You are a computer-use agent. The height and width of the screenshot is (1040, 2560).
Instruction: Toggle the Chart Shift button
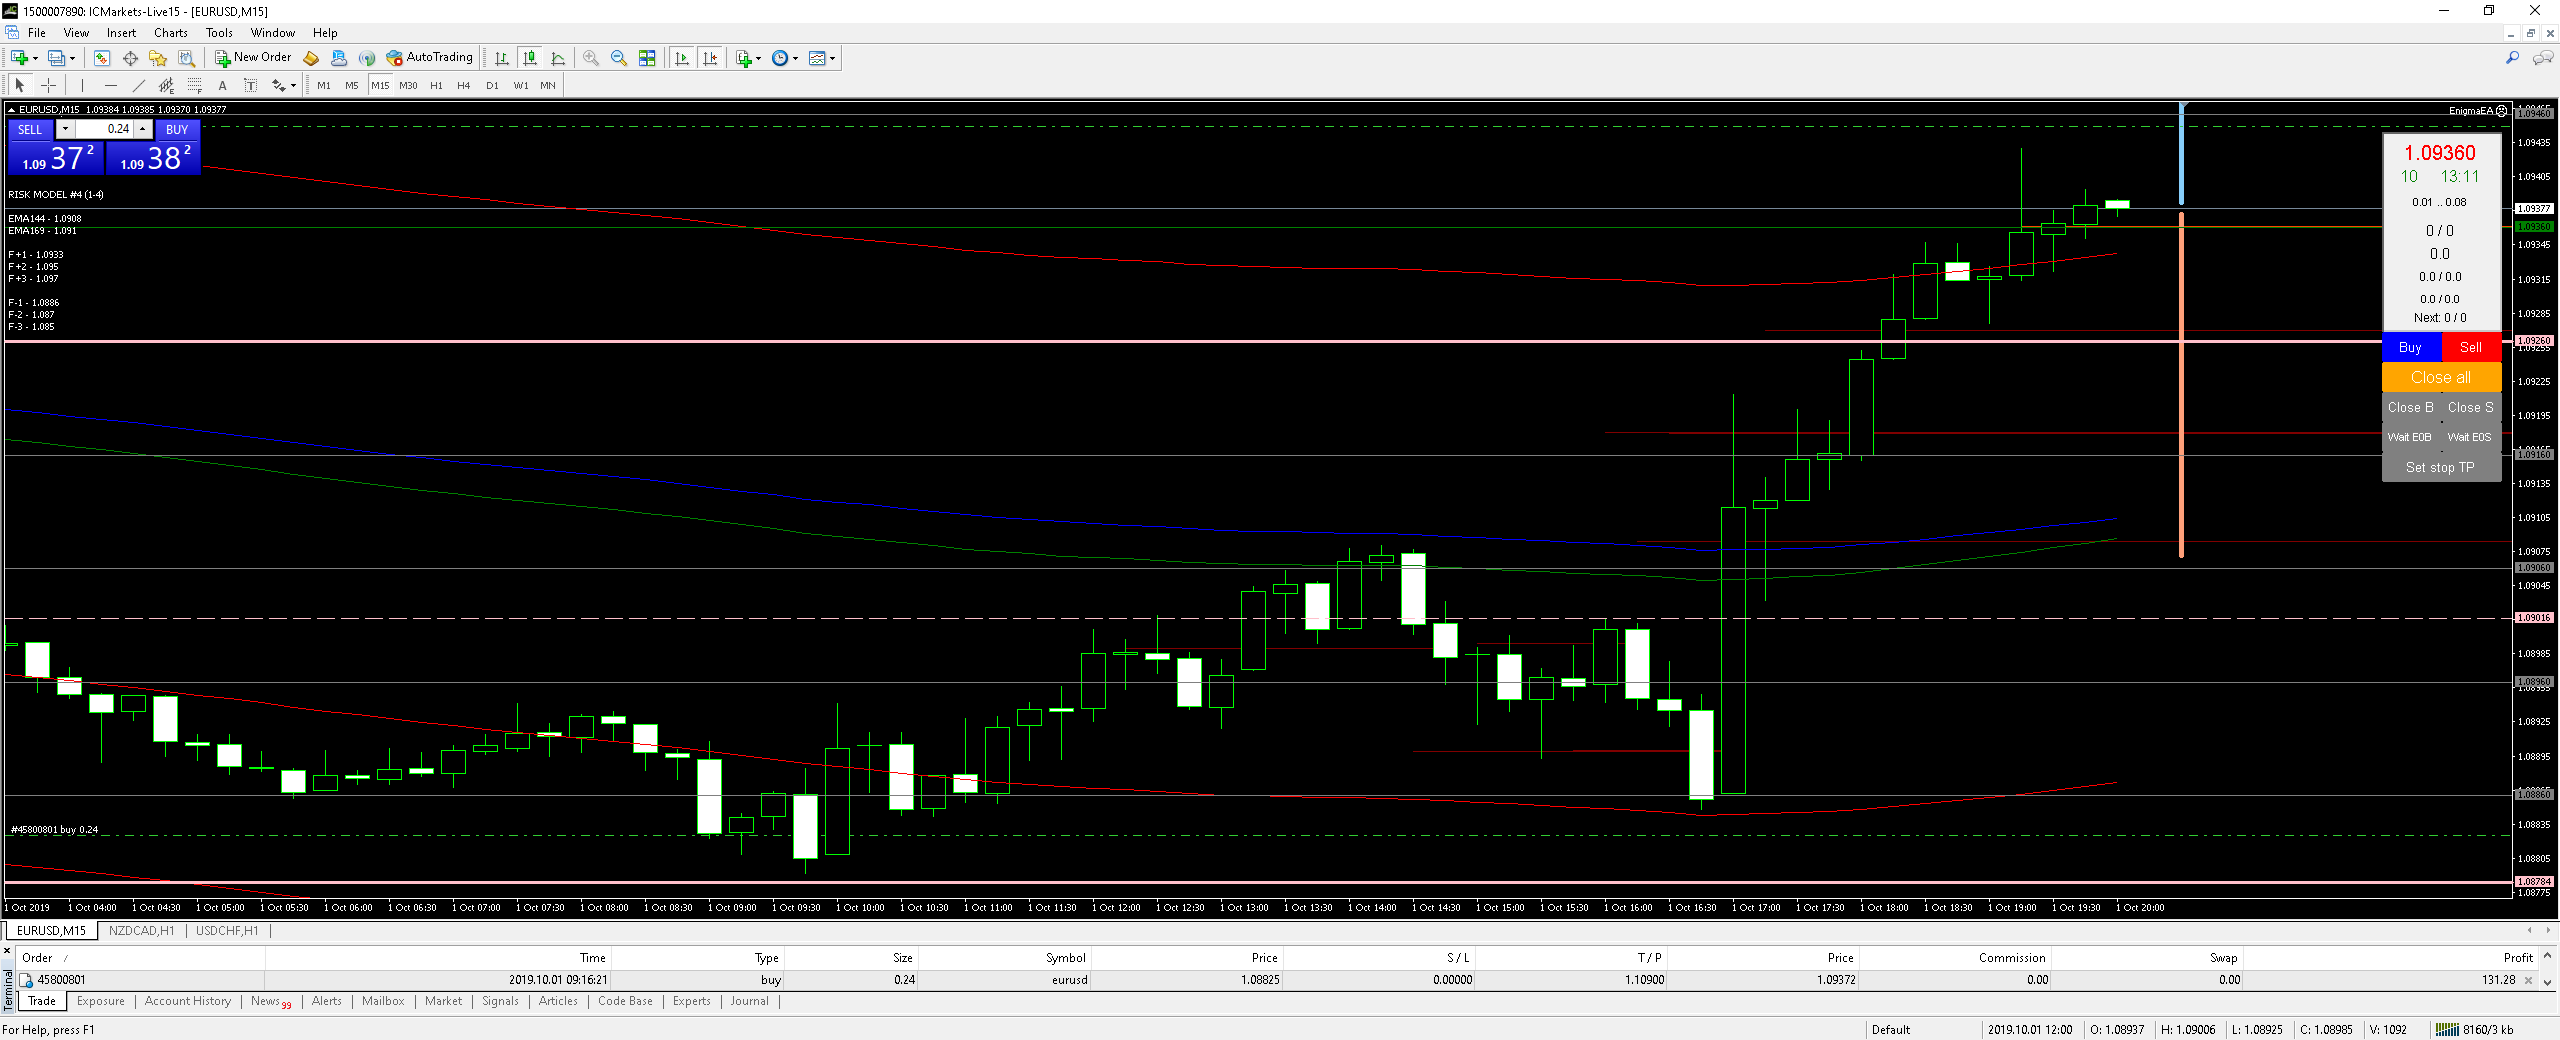710,59
